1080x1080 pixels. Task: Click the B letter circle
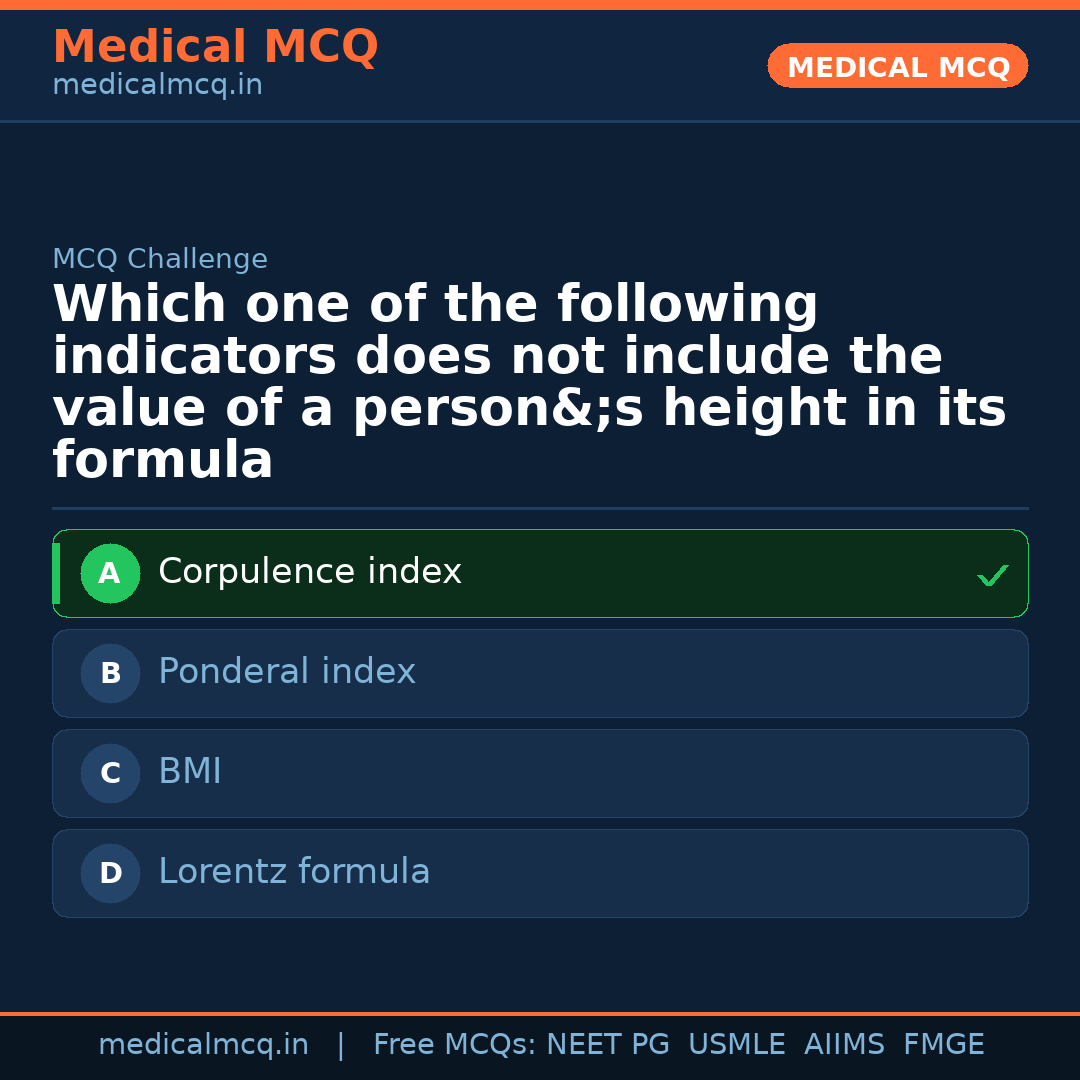click(110, 673)
